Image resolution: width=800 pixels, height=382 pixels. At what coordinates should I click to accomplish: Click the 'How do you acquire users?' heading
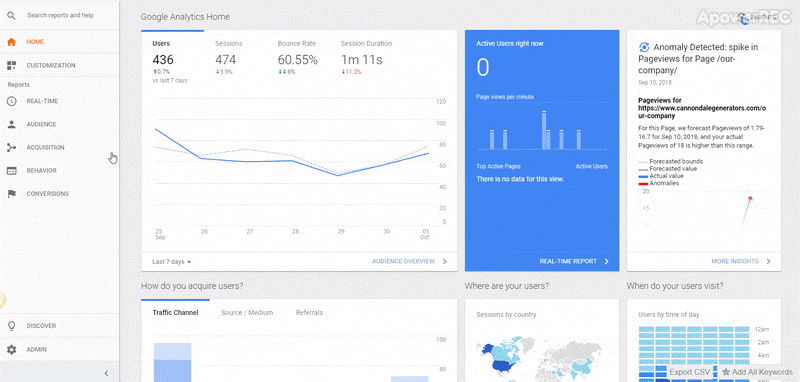192,286
